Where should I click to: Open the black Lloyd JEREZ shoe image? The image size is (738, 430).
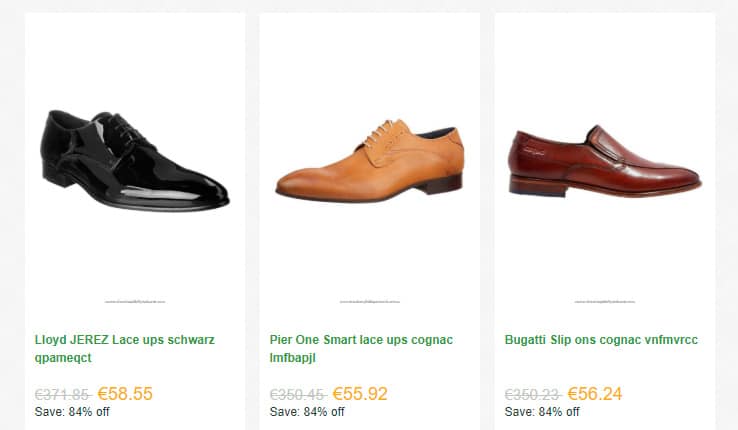pos(133,159)
